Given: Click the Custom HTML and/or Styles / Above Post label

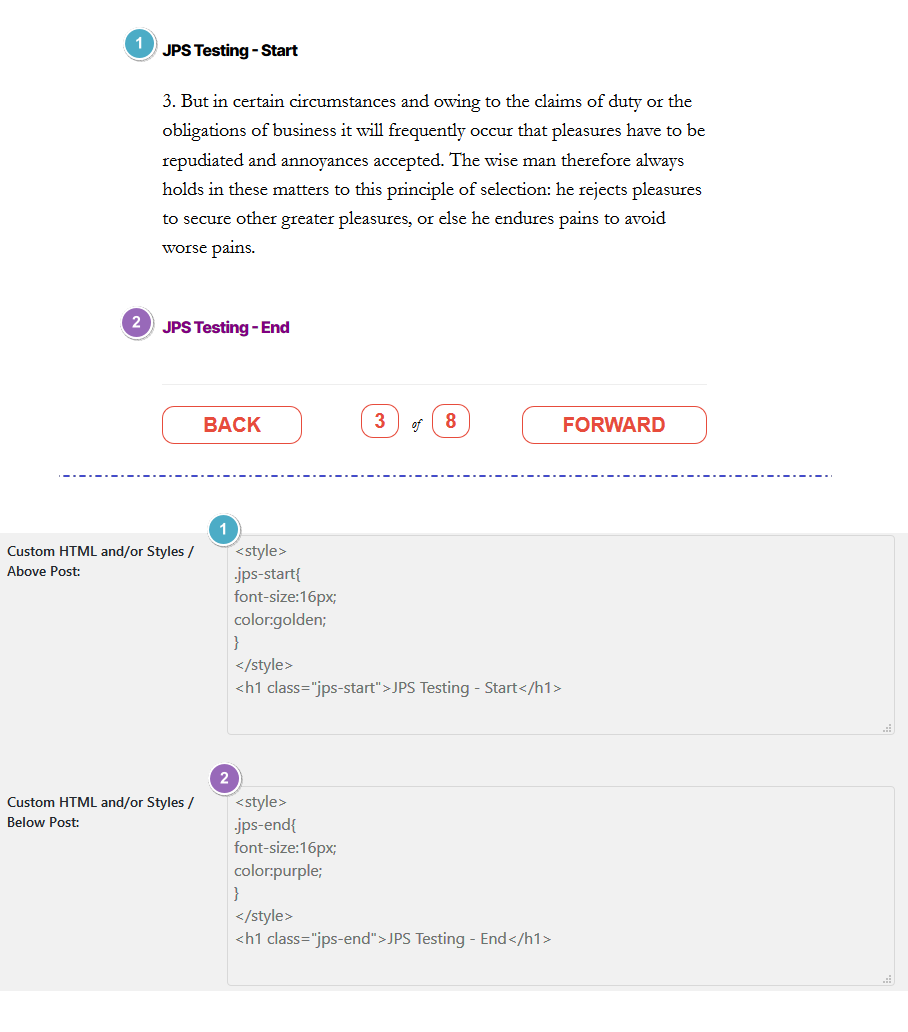Looking at the screenshot, I should [100, 561].
